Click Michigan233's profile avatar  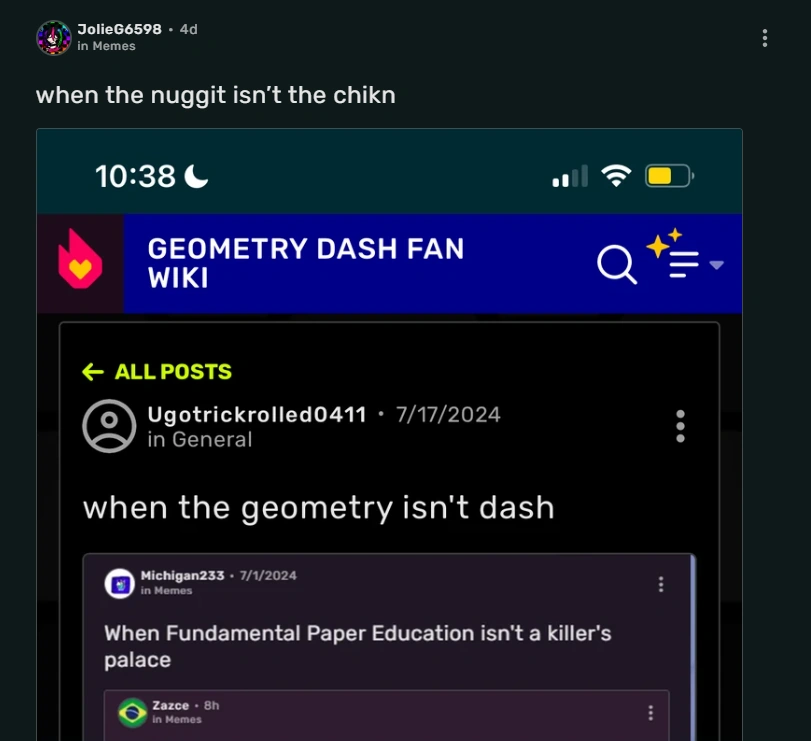(x=120, y=583)
